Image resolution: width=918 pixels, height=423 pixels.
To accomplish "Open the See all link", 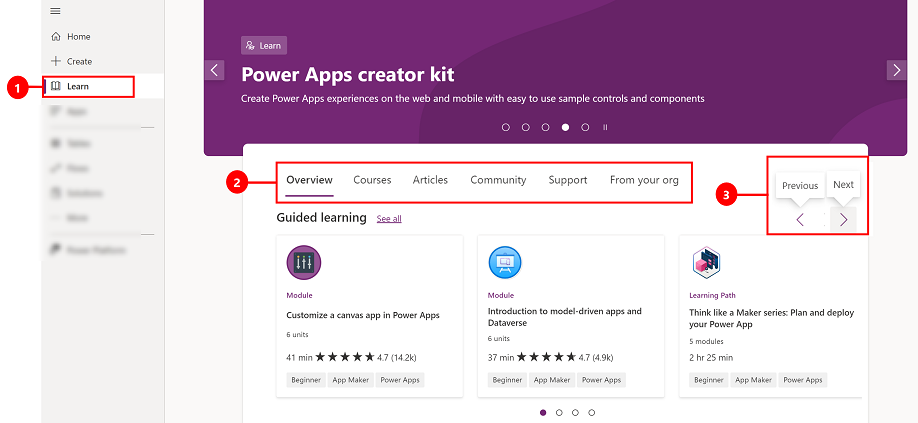I will pos(389,219).
